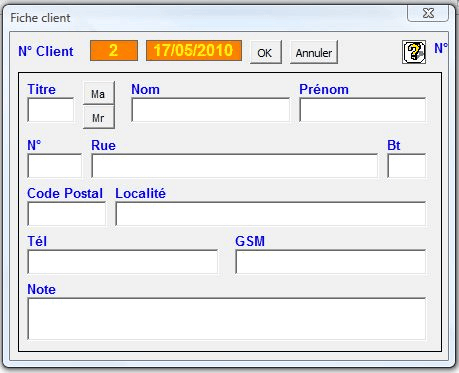The height and width of the screenshot is (373, 459).
Task: Click the orange client number field
Action: 114,51
